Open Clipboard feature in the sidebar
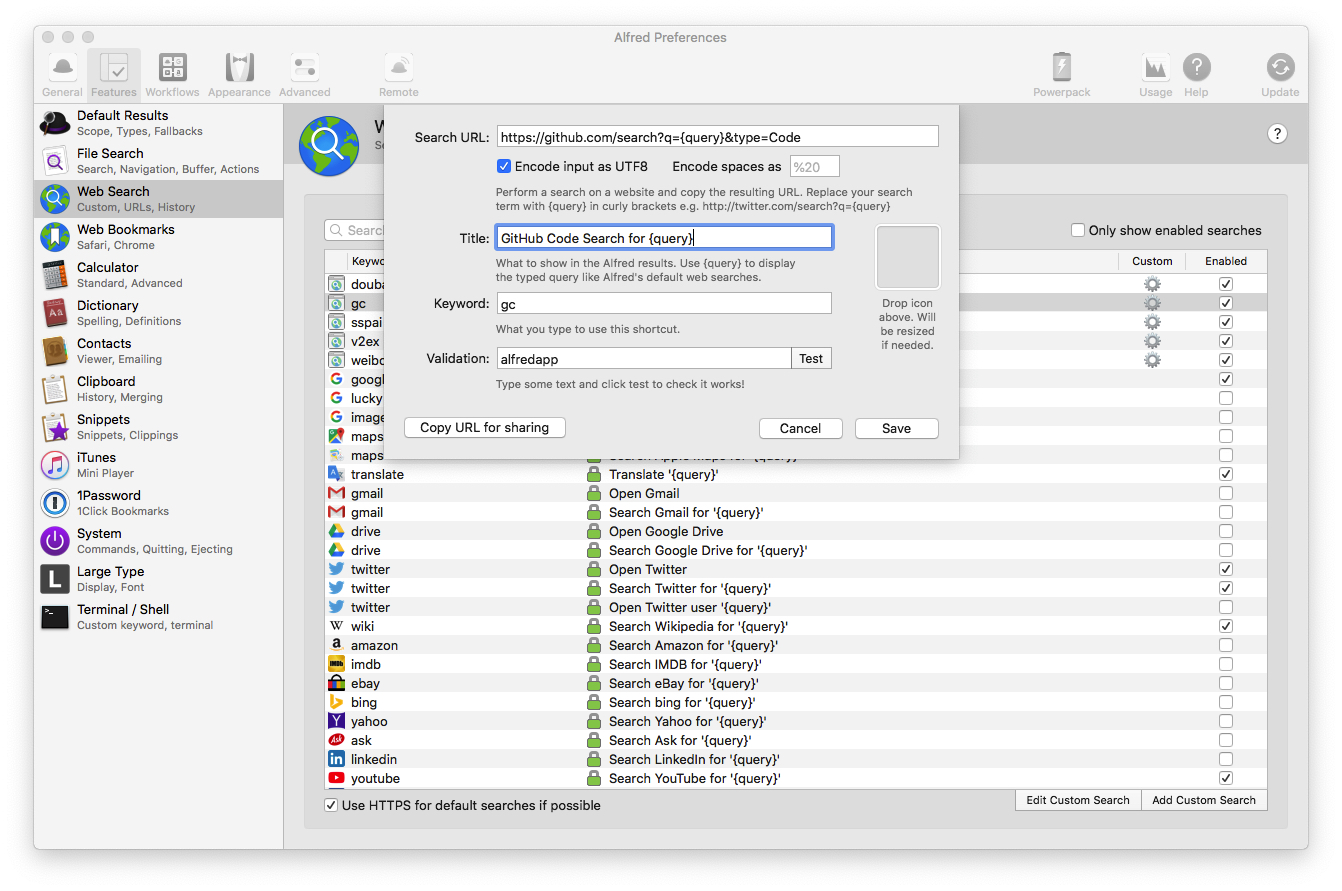This screenshot has width=1342, height=891. [159, 389]
